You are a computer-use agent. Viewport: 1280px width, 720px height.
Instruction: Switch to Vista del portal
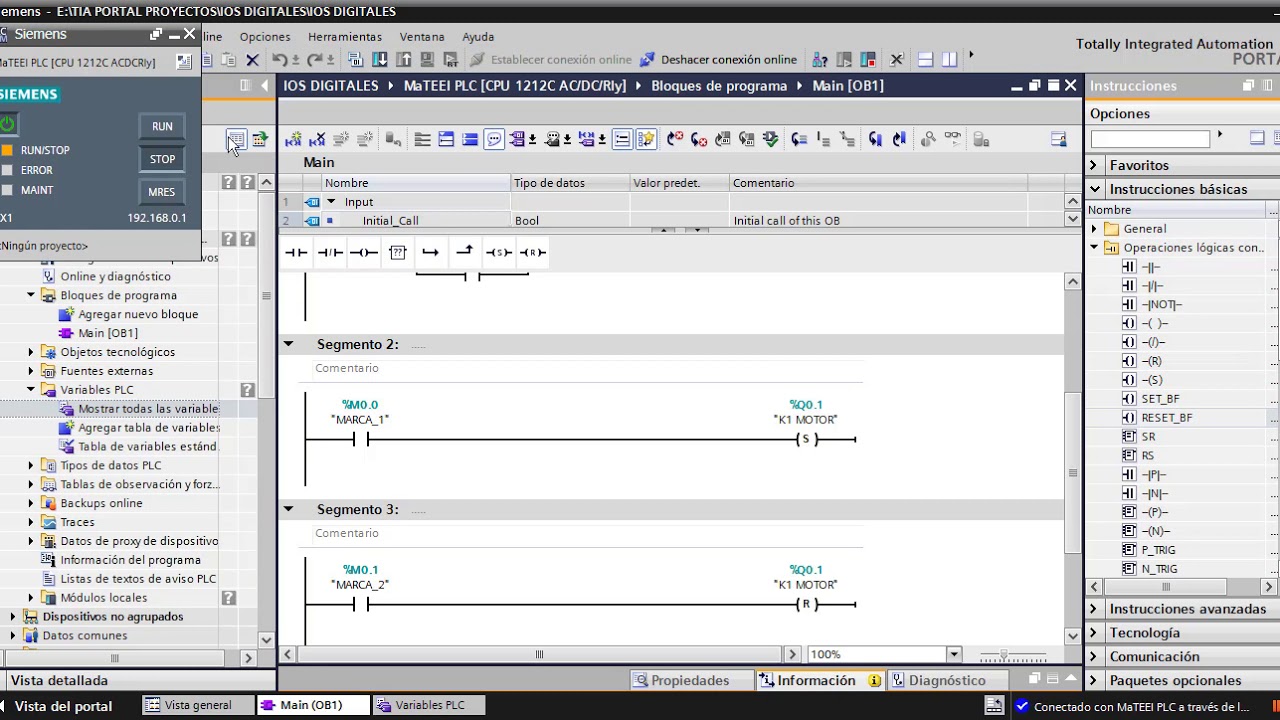tap(63, 706)
